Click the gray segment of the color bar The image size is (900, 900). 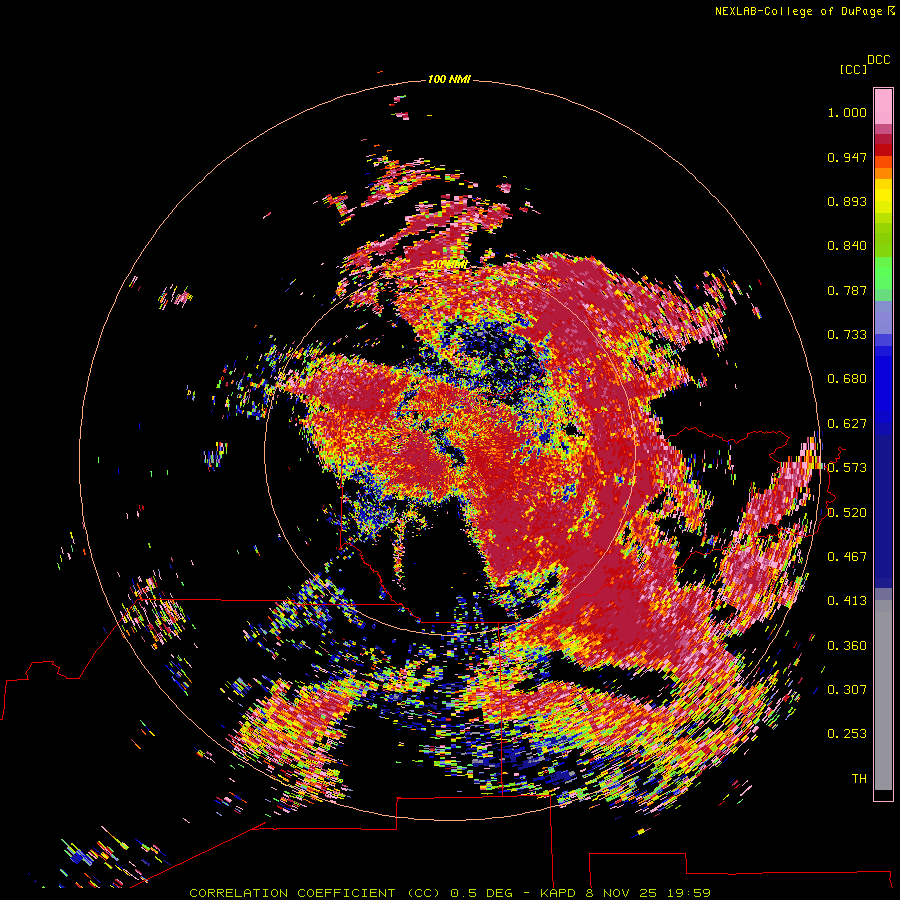point(883,695)
